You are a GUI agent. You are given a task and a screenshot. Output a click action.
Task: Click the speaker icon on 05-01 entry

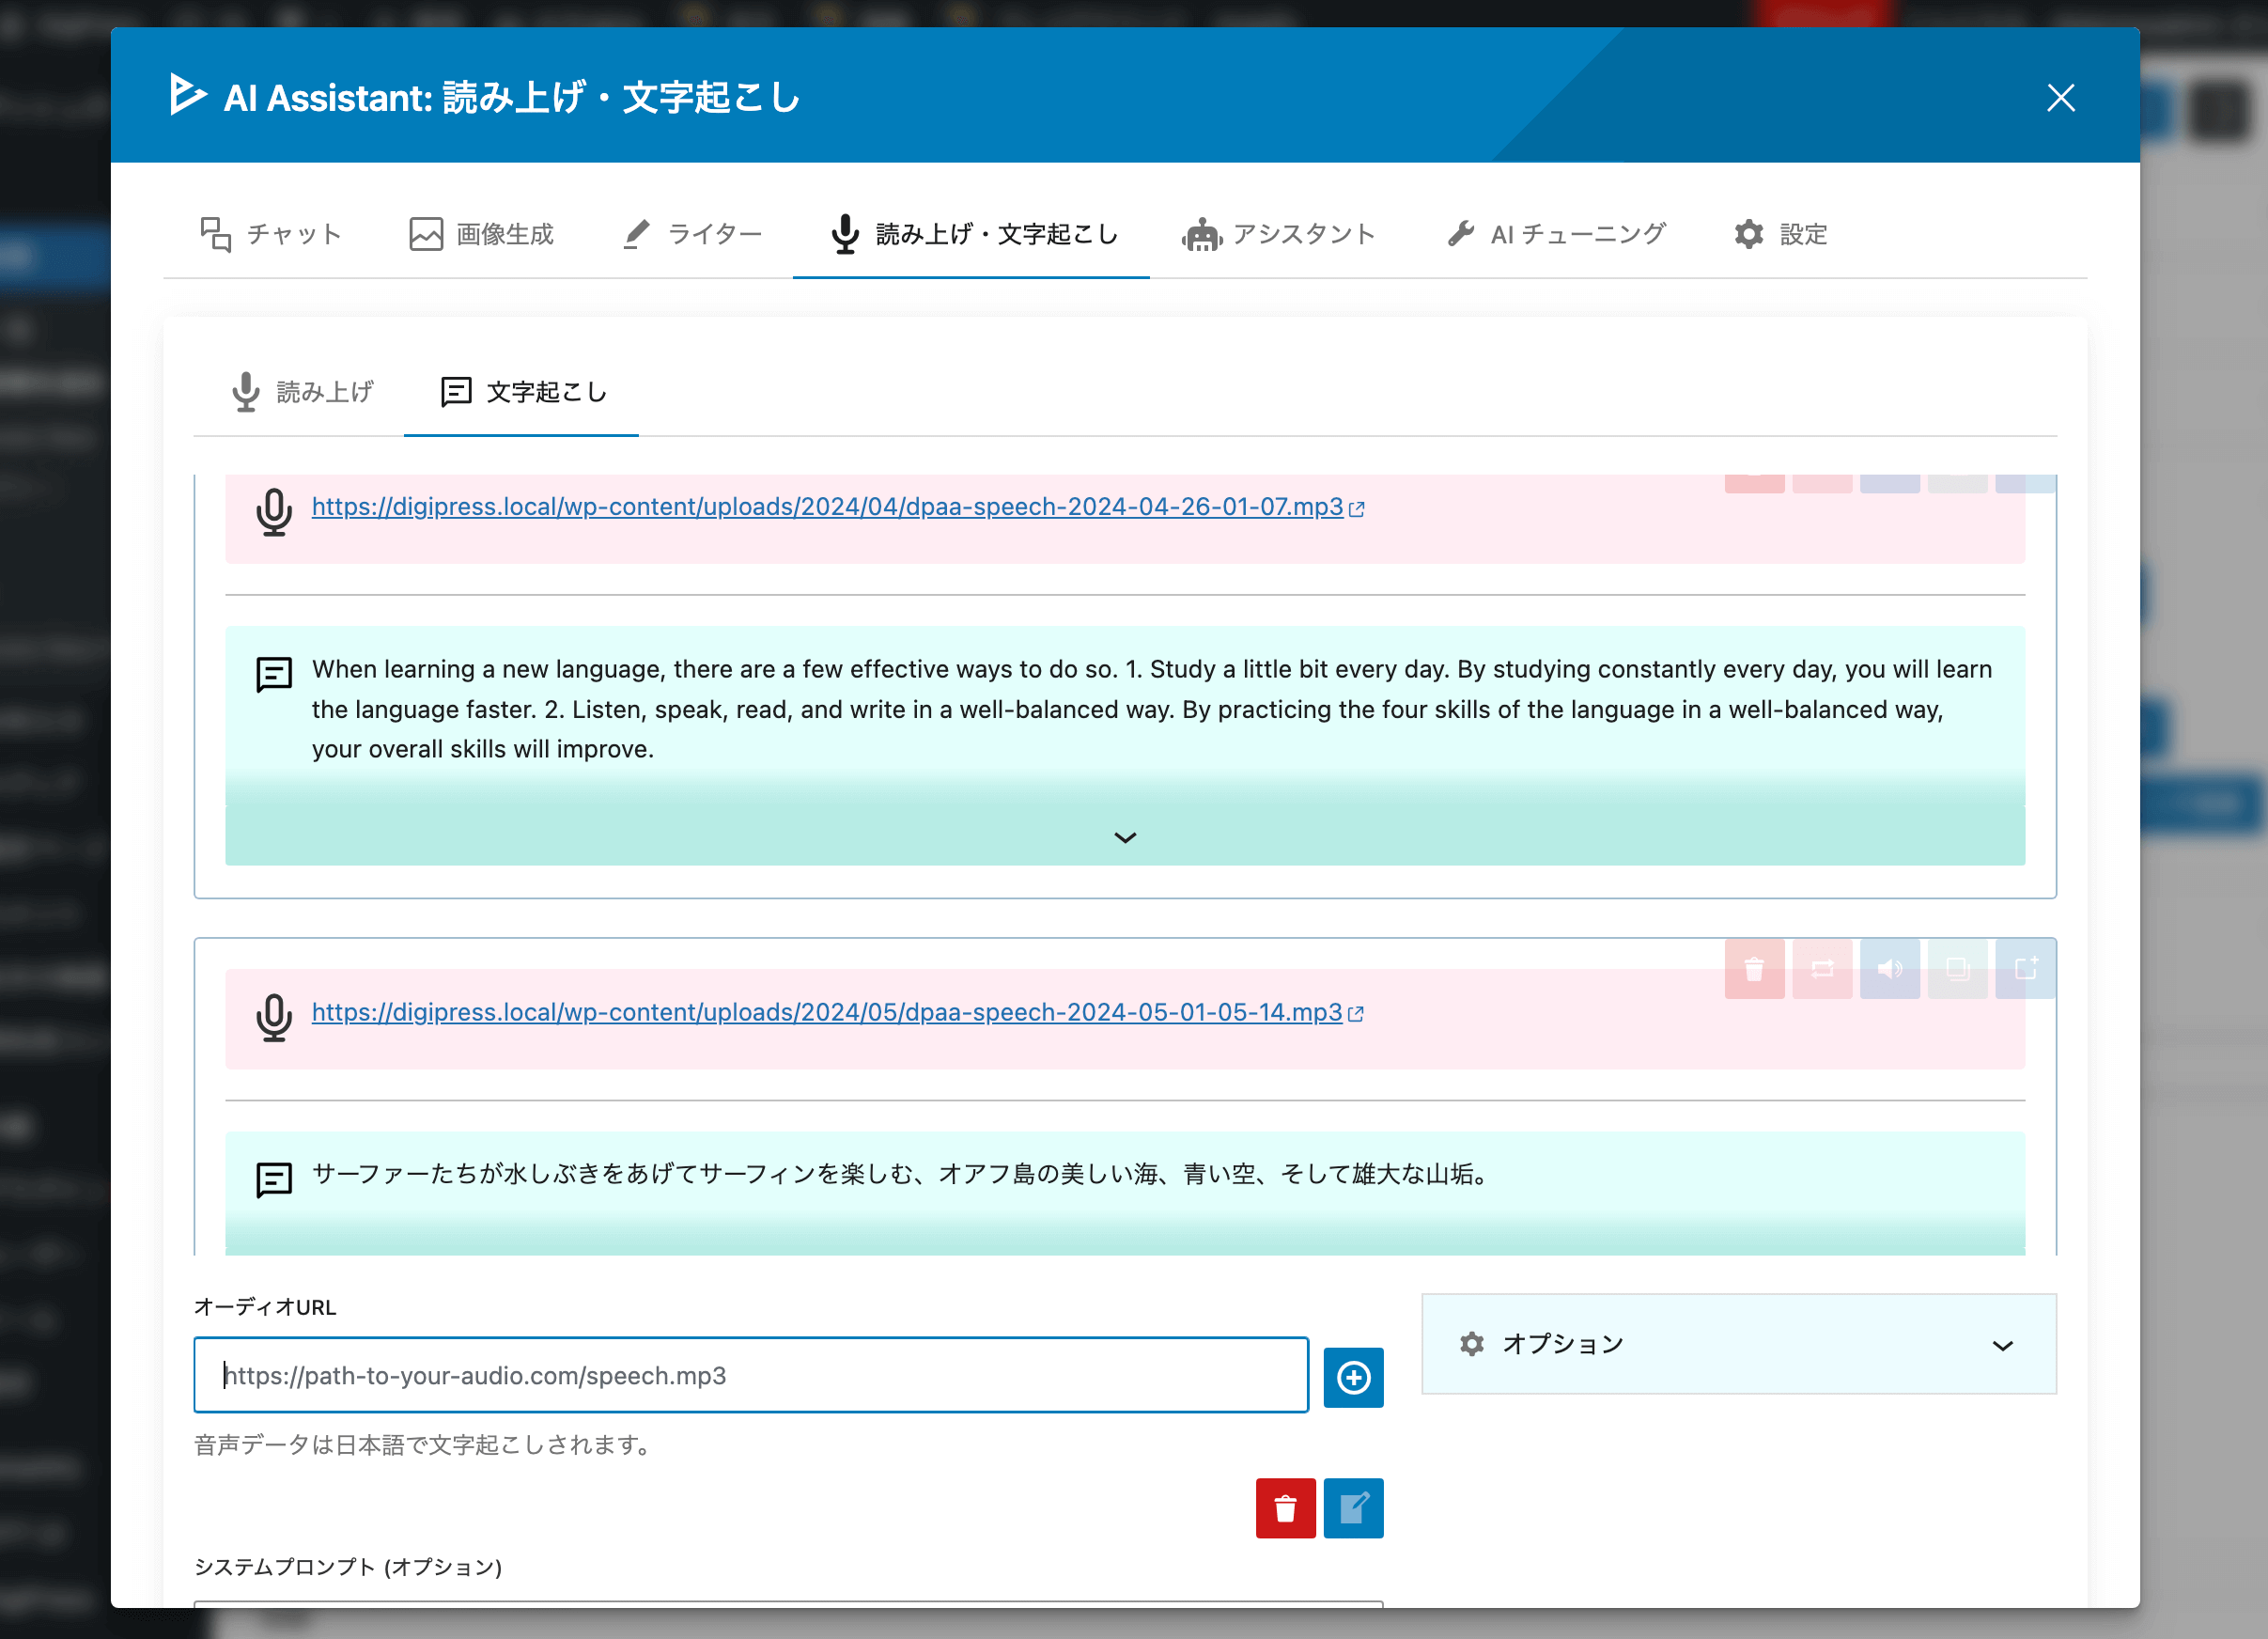click(1890, 968)
